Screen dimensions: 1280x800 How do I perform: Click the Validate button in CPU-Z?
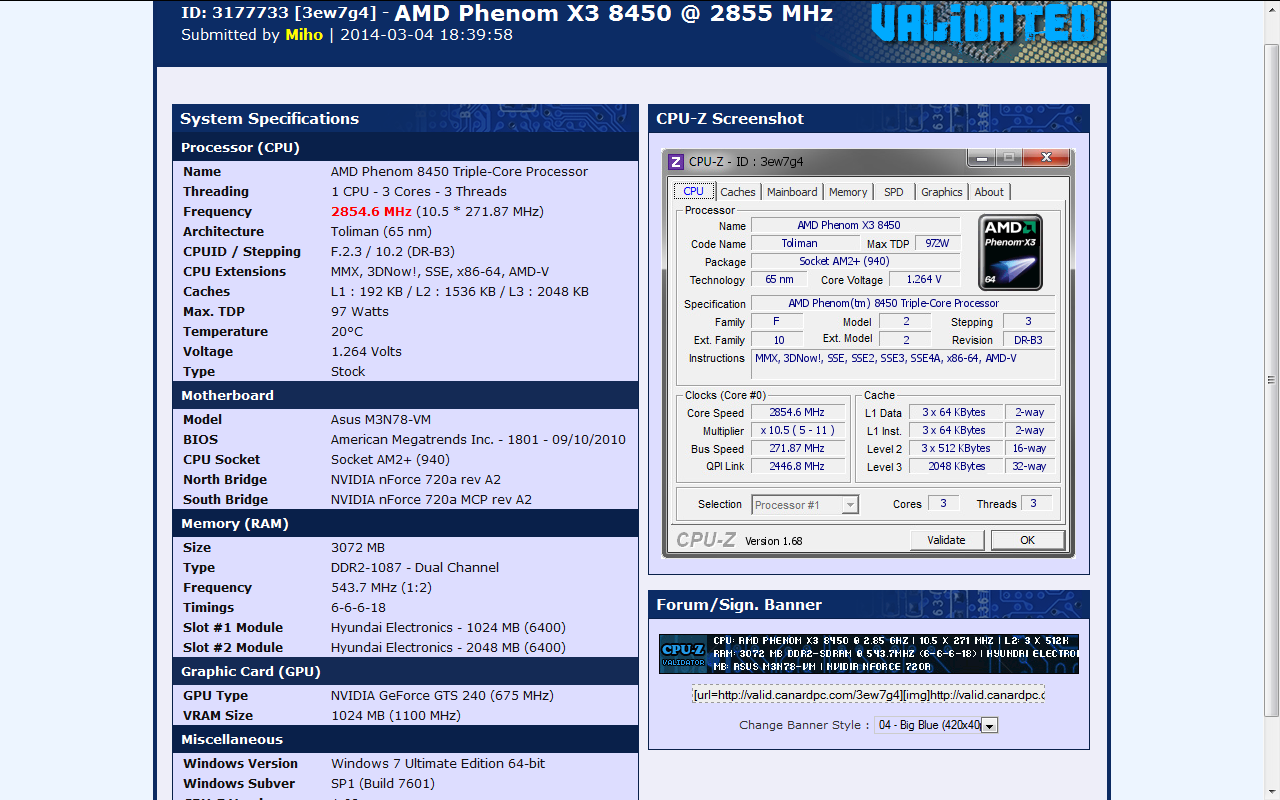tap(946, 540)
